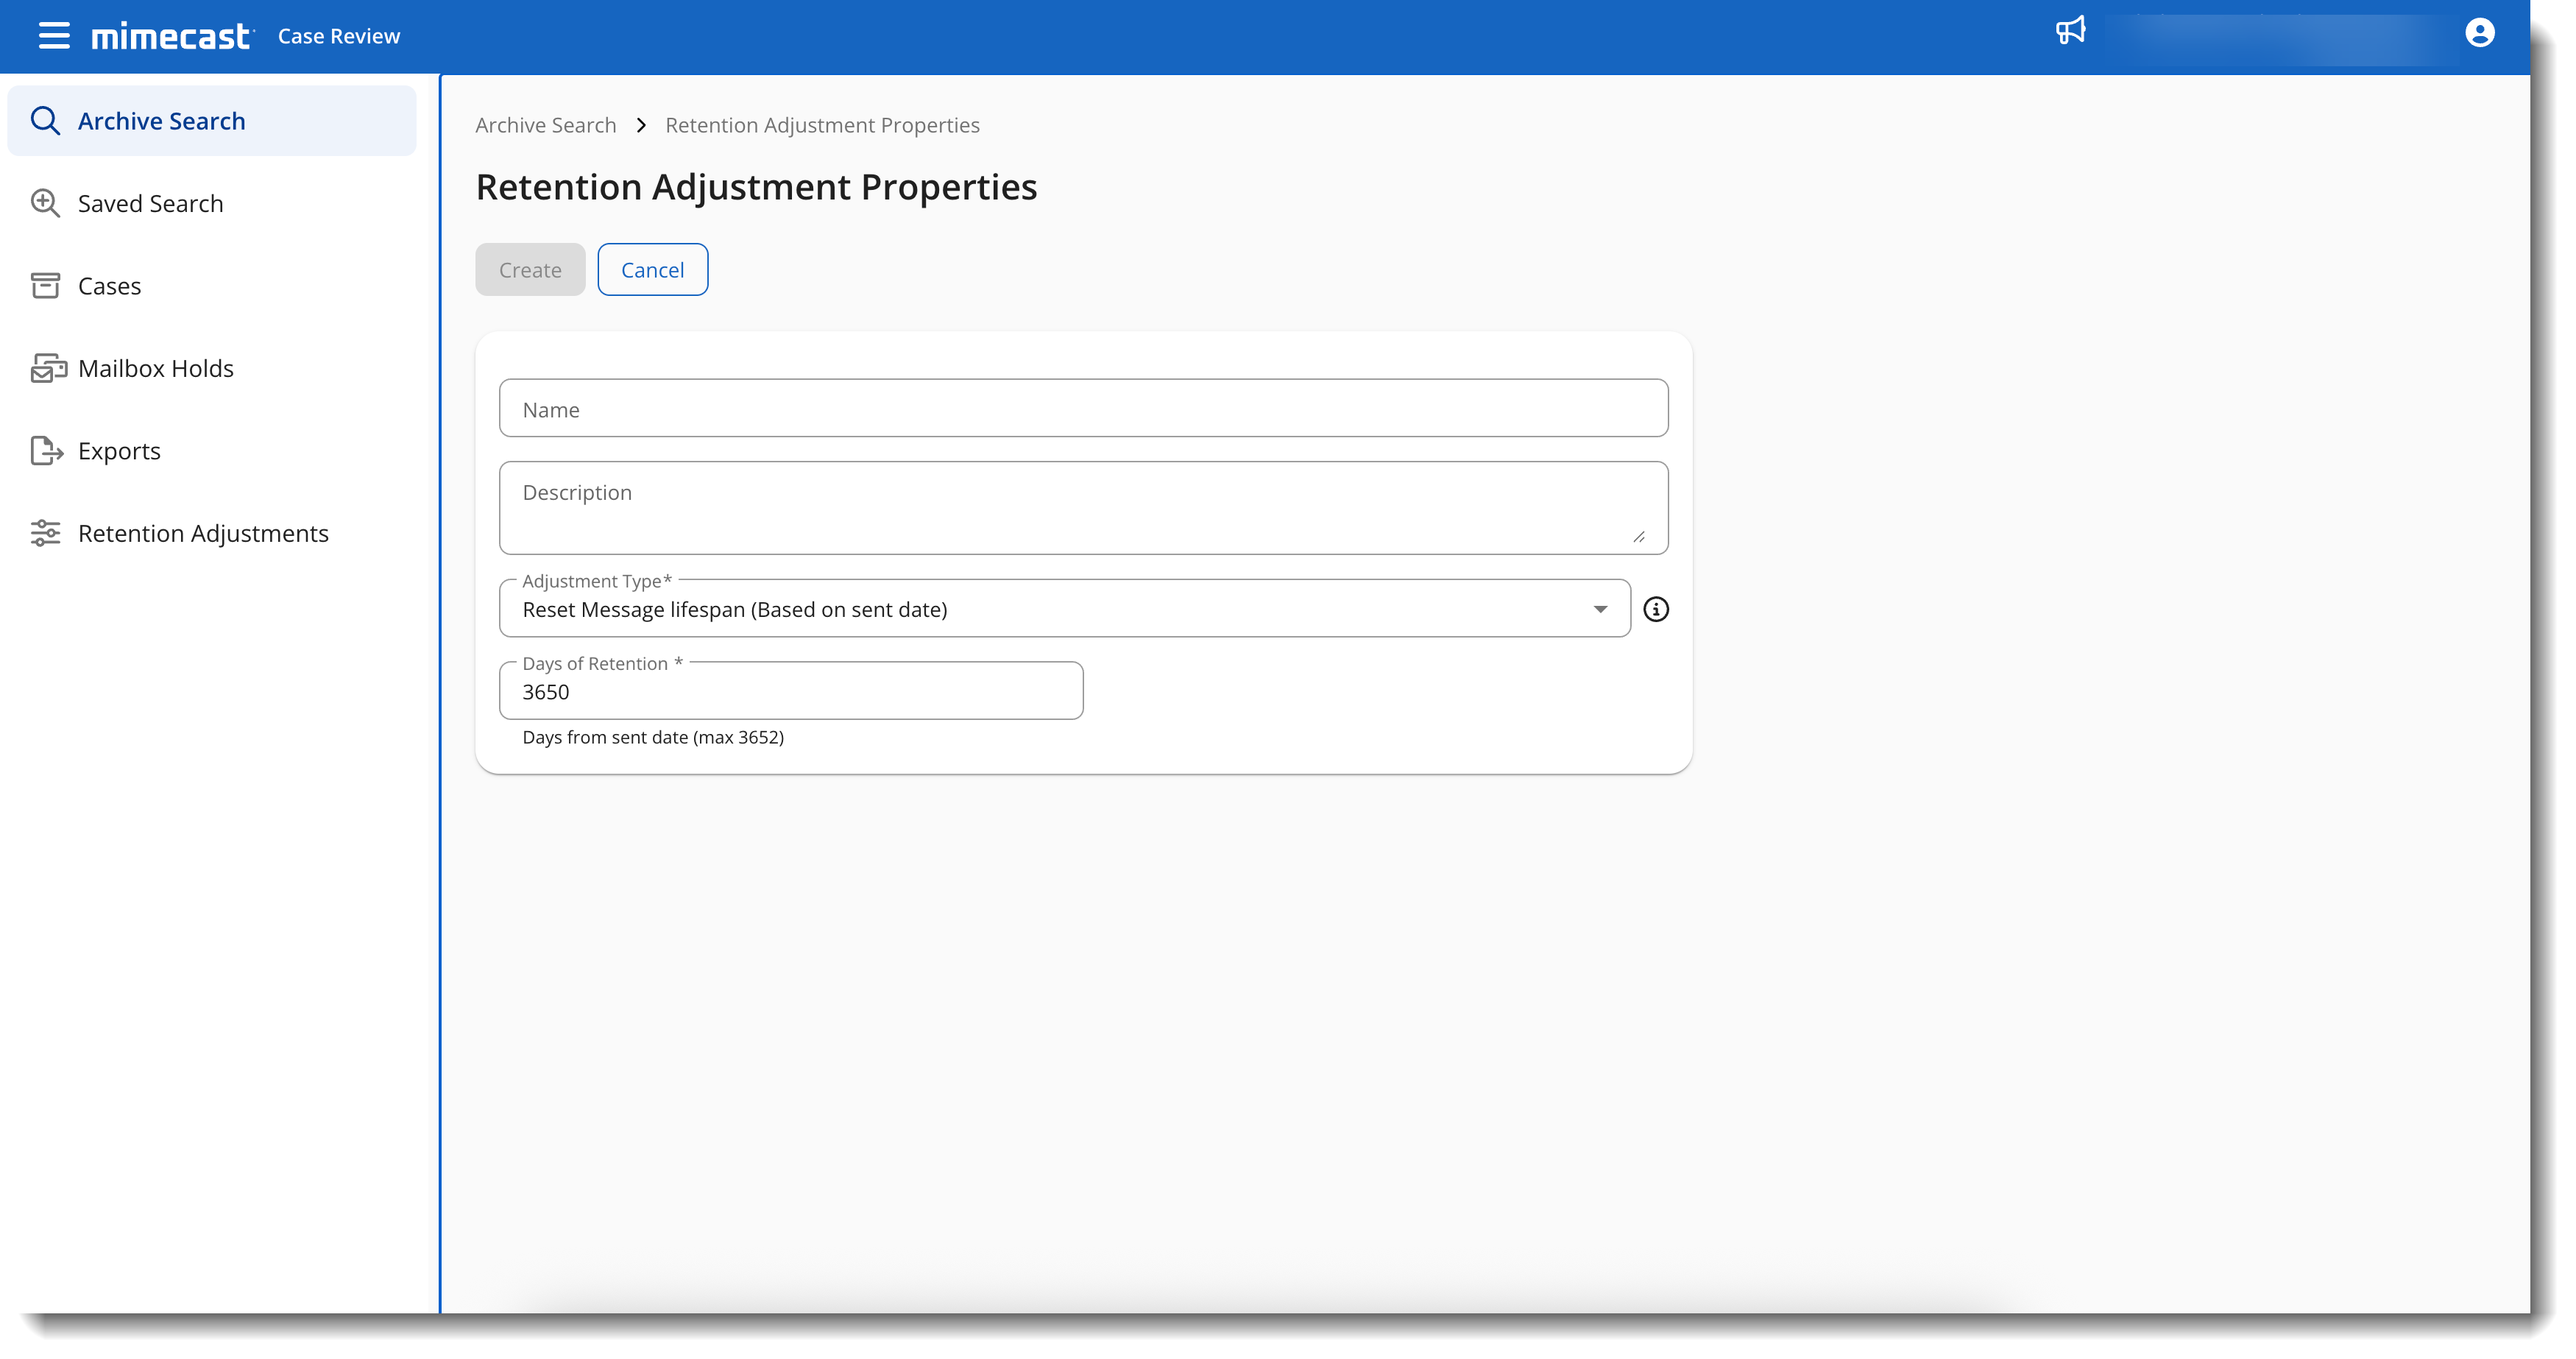Show Adjustment Type info tooltip icon

click(1656, 609)
